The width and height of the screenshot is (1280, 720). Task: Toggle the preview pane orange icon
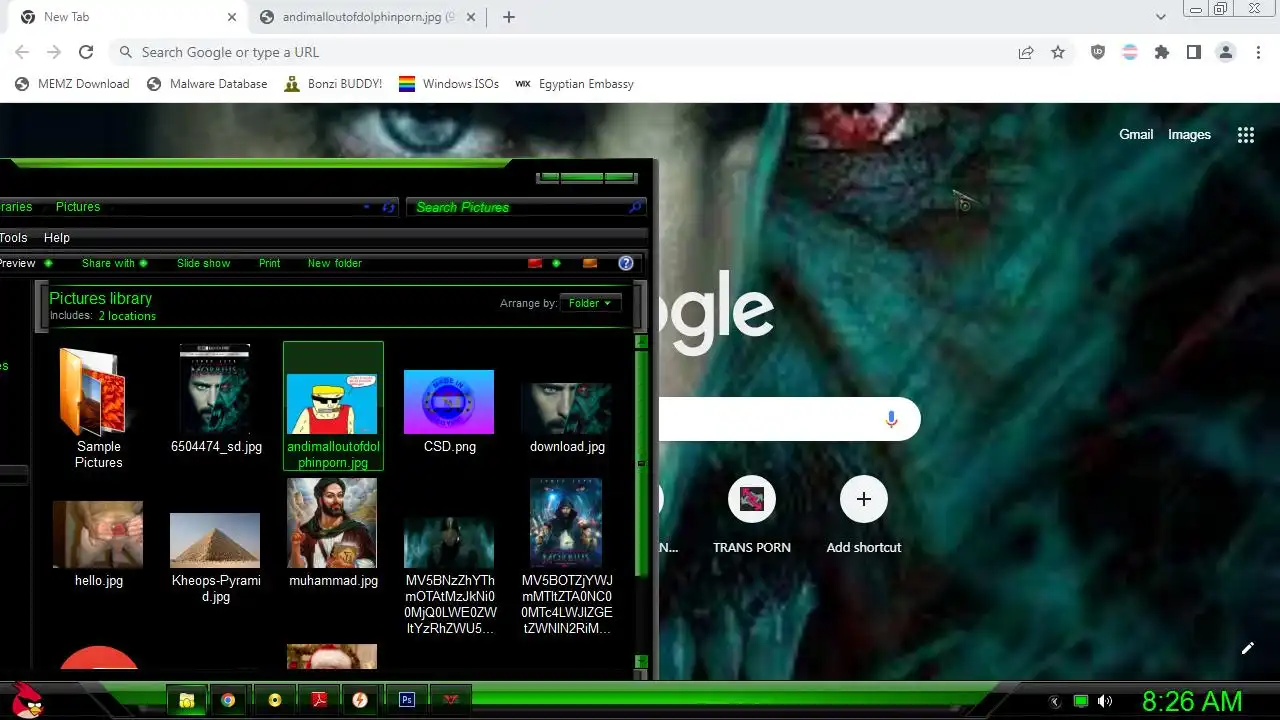point(590,263)
